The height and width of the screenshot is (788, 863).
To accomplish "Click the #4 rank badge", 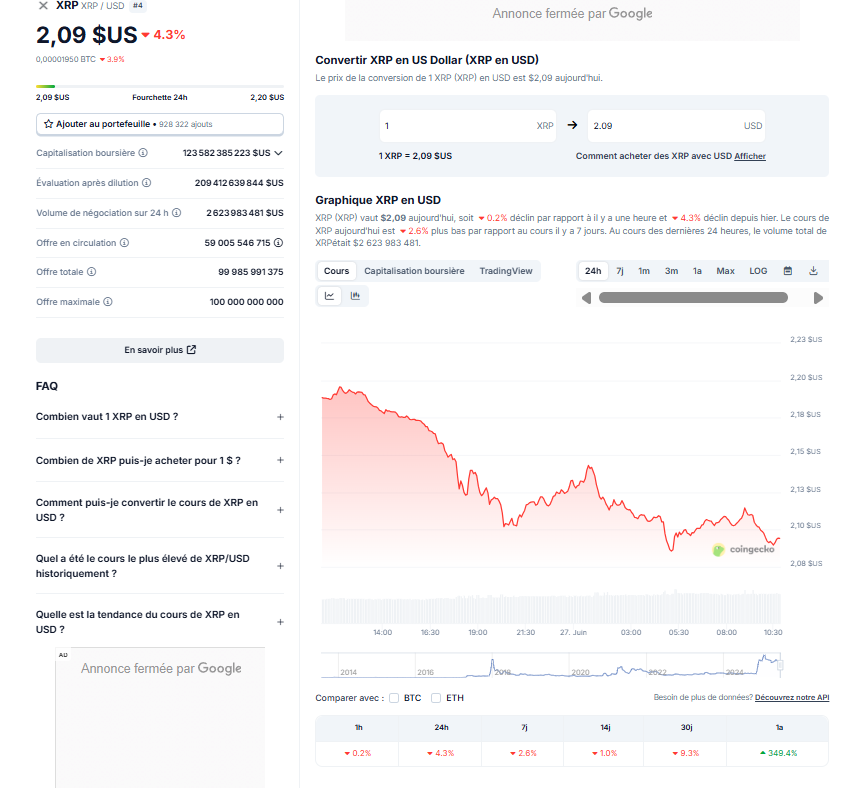I will click(x=138, y=6).
